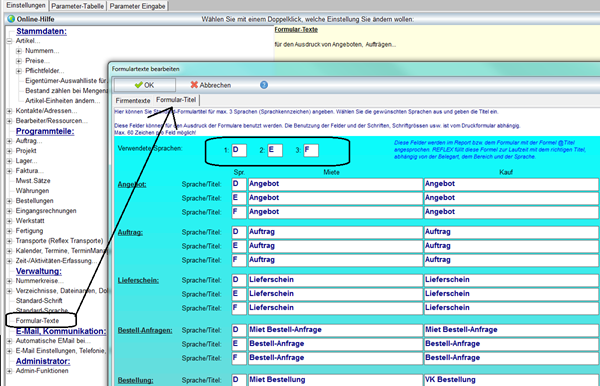Screen dimensions: 600x386
Task: Click Bestell-Anfrage Miete field for F
Action: click(x=335, y=358)
